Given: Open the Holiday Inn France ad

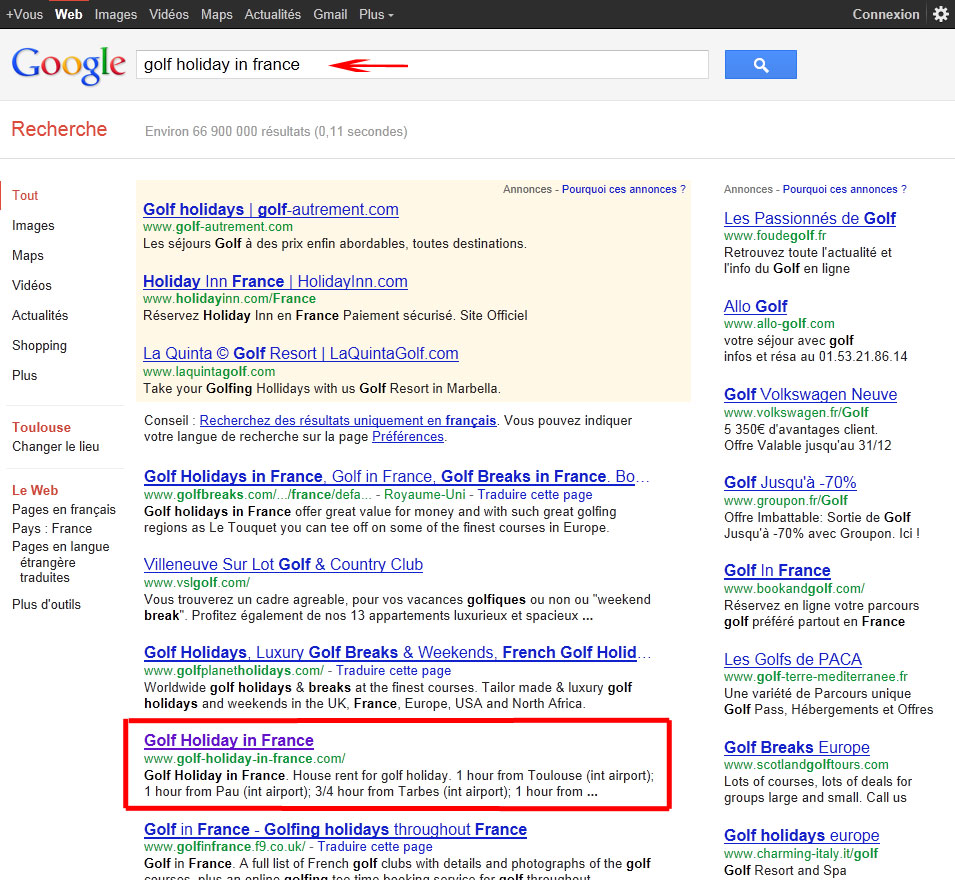Looking at the screenshot, I should 275,281.
